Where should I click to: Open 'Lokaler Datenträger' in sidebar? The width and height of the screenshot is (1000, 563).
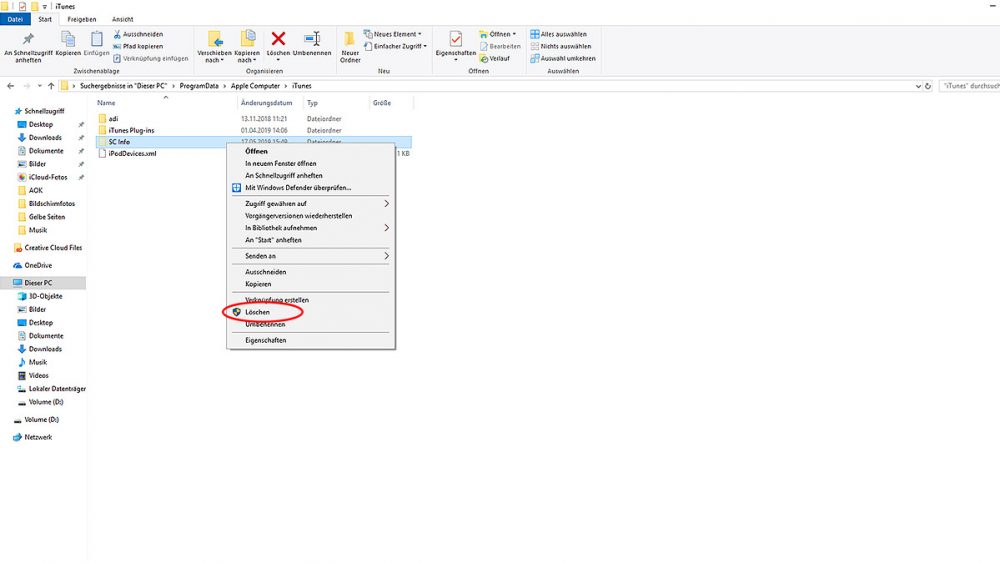[57, 389]
